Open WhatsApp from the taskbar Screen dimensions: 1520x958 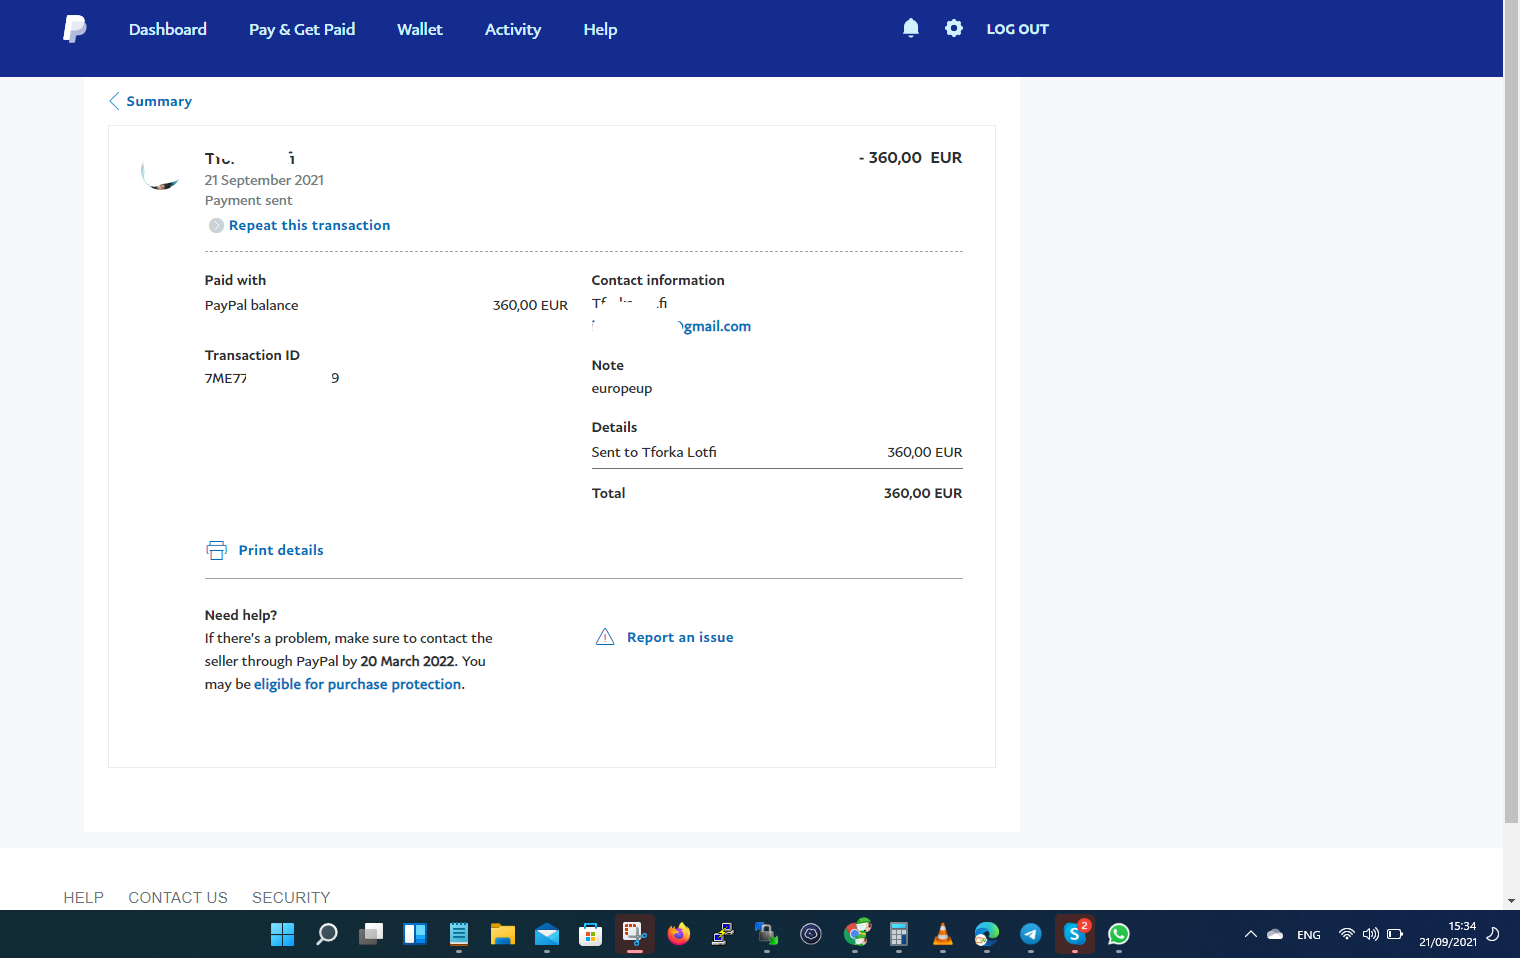1119,934
